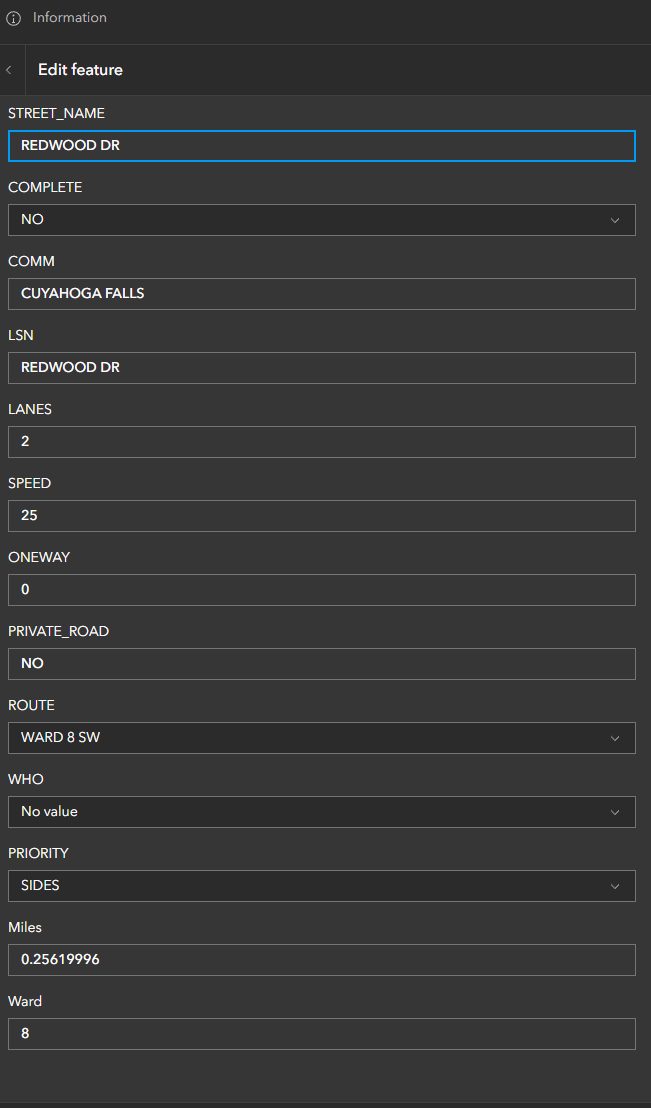
Task: Click the LSN field showing REDWOOD DR
Action: (322, 368)
